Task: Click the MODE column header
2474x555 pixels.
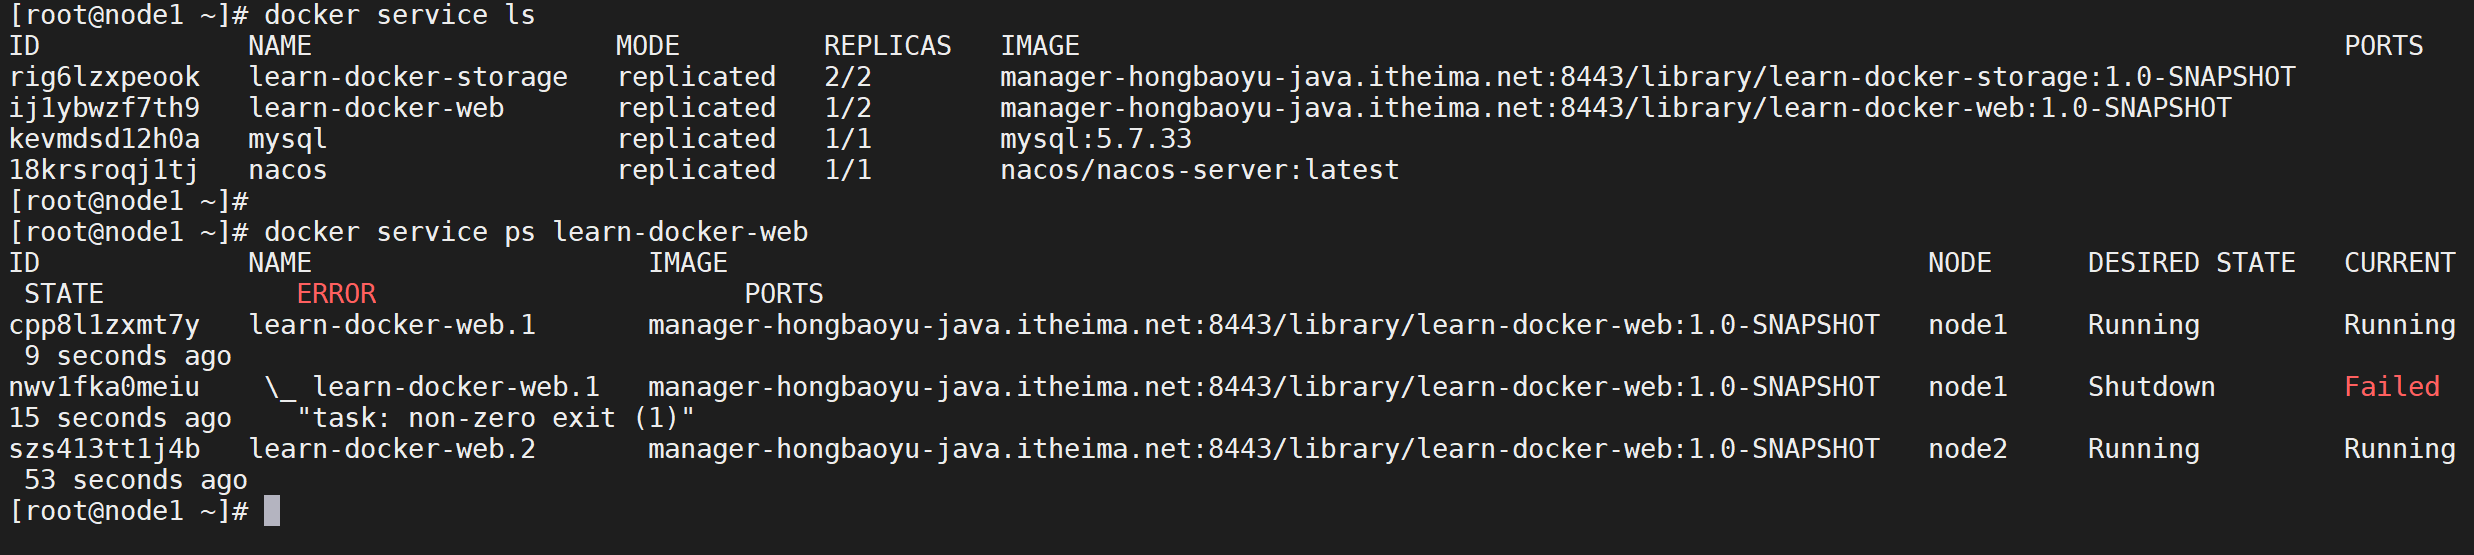Action: [647, 46]
